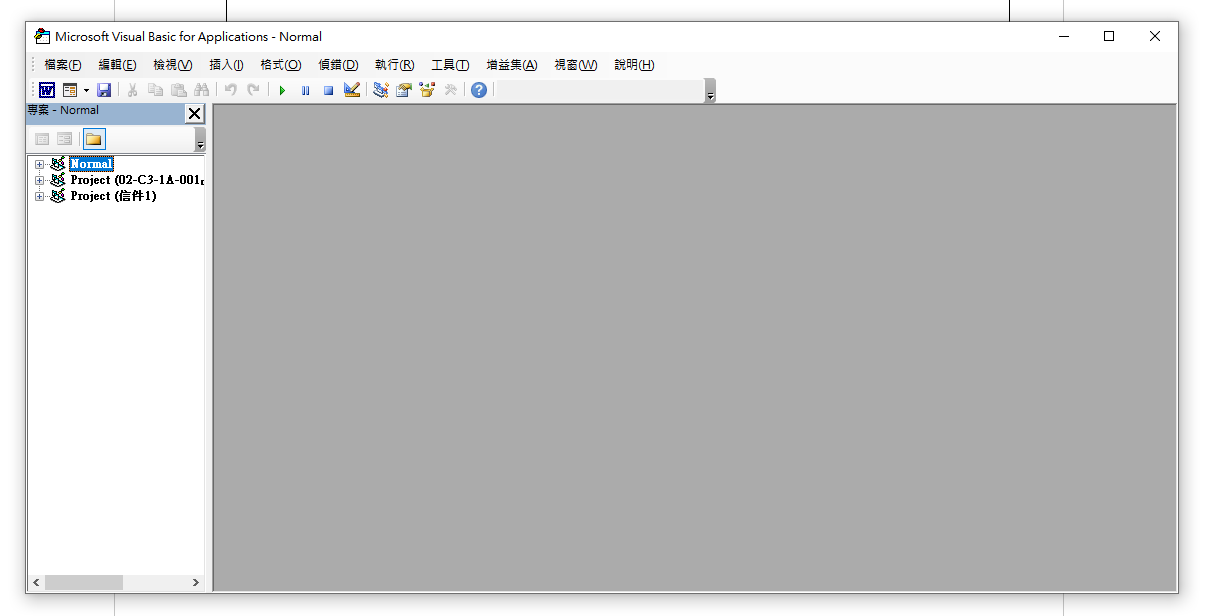Click the VBA title bar application icon
1205x616 pixels.
[42, 36]
